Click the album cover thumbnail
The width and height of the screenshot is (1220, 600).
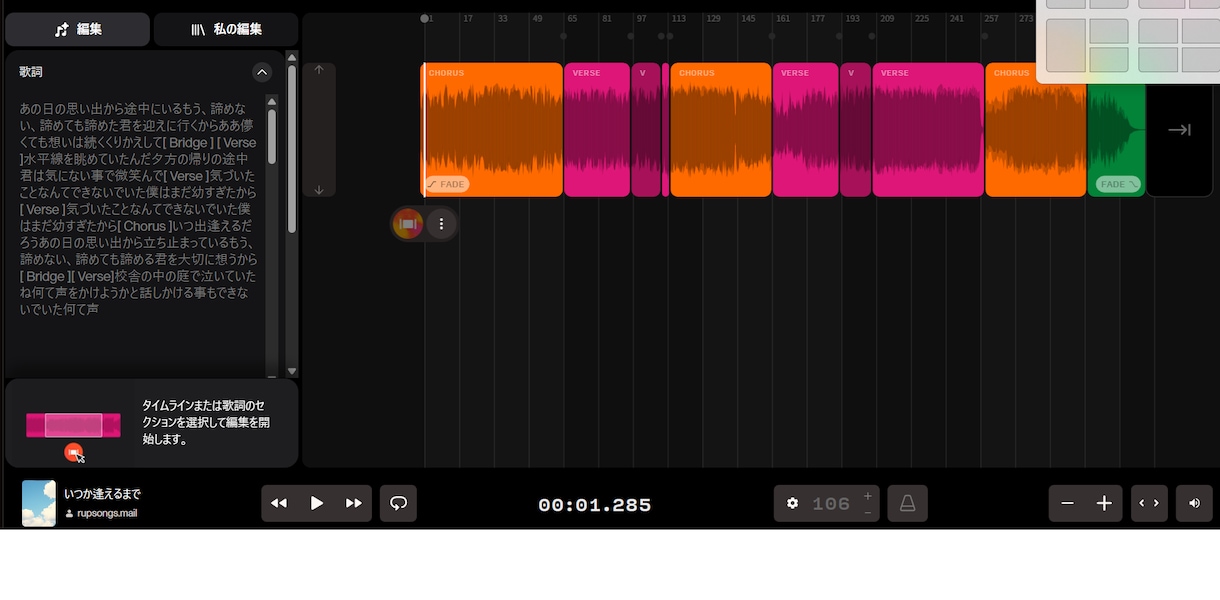39,503
